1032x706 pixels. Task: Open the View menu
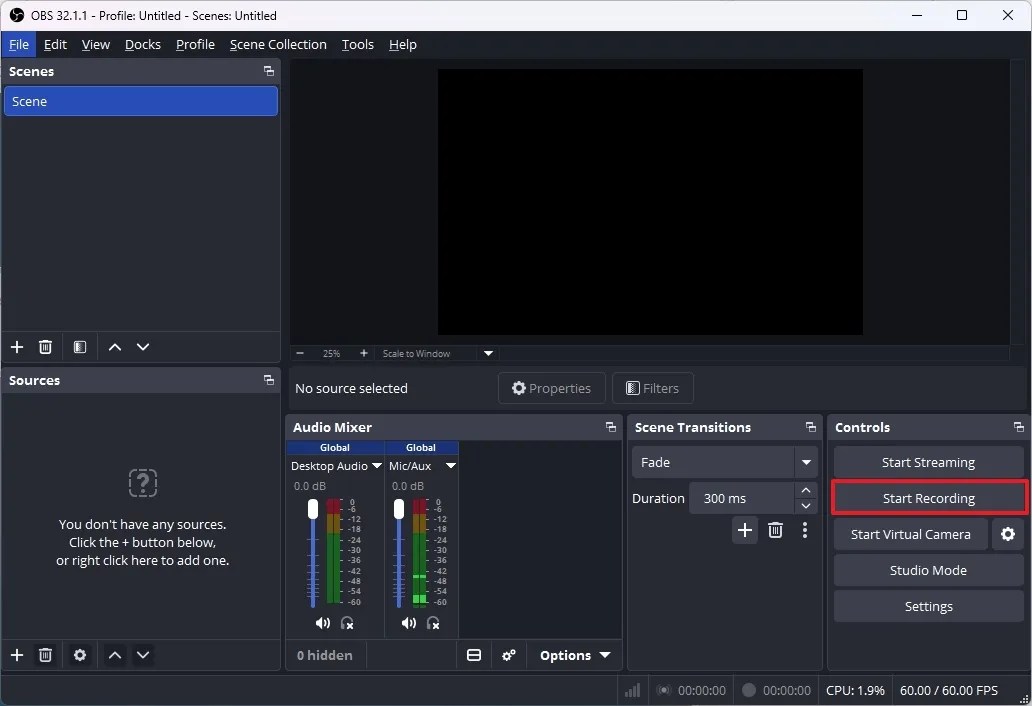[x=95, y=44]
